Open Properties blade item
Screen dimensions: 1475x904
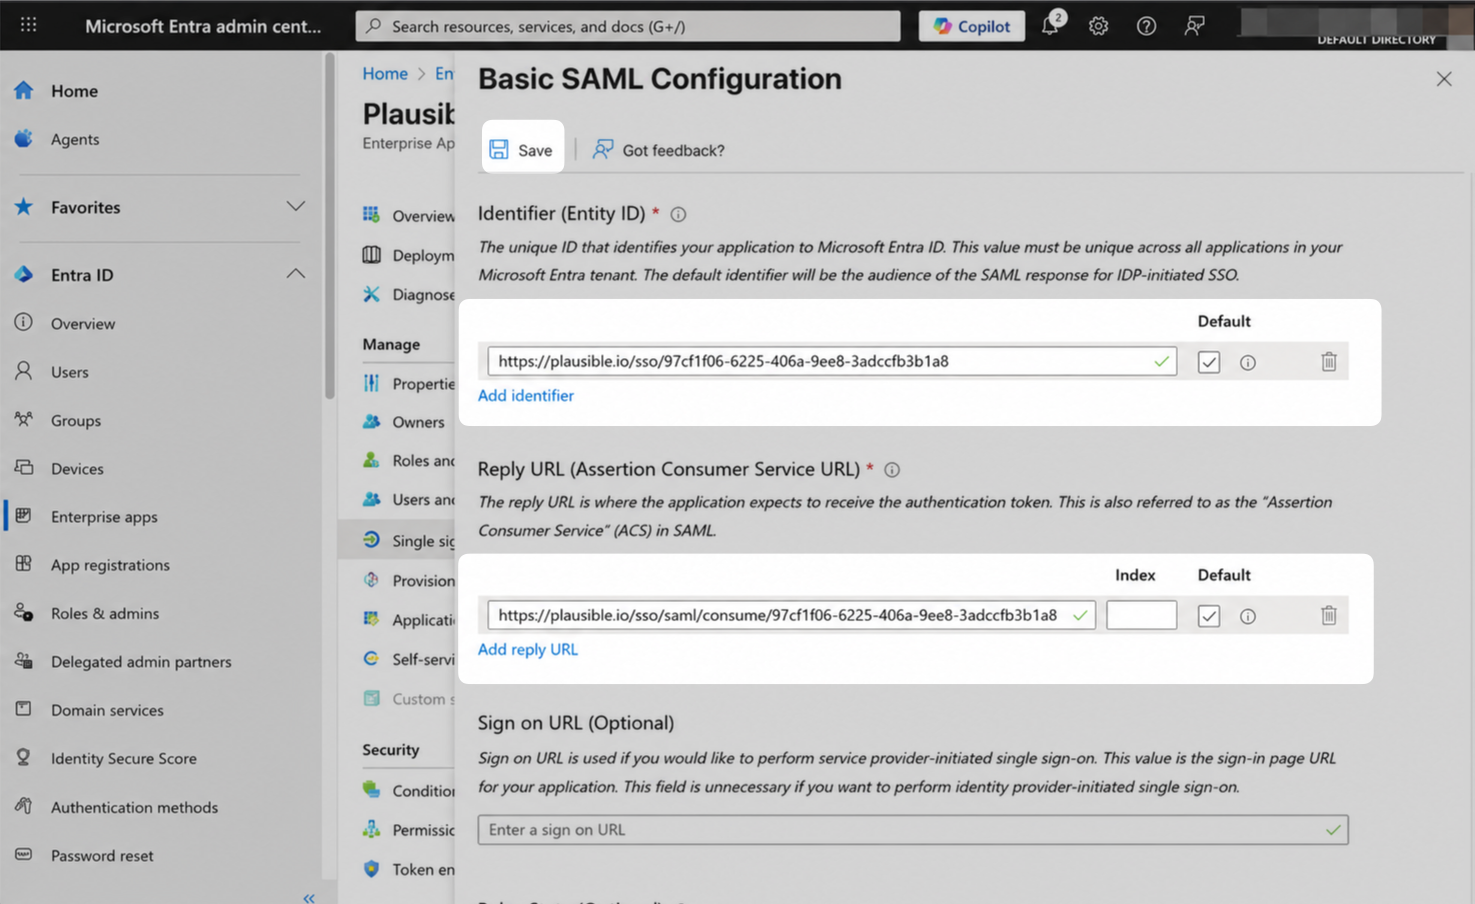click(x=408, y=383)
